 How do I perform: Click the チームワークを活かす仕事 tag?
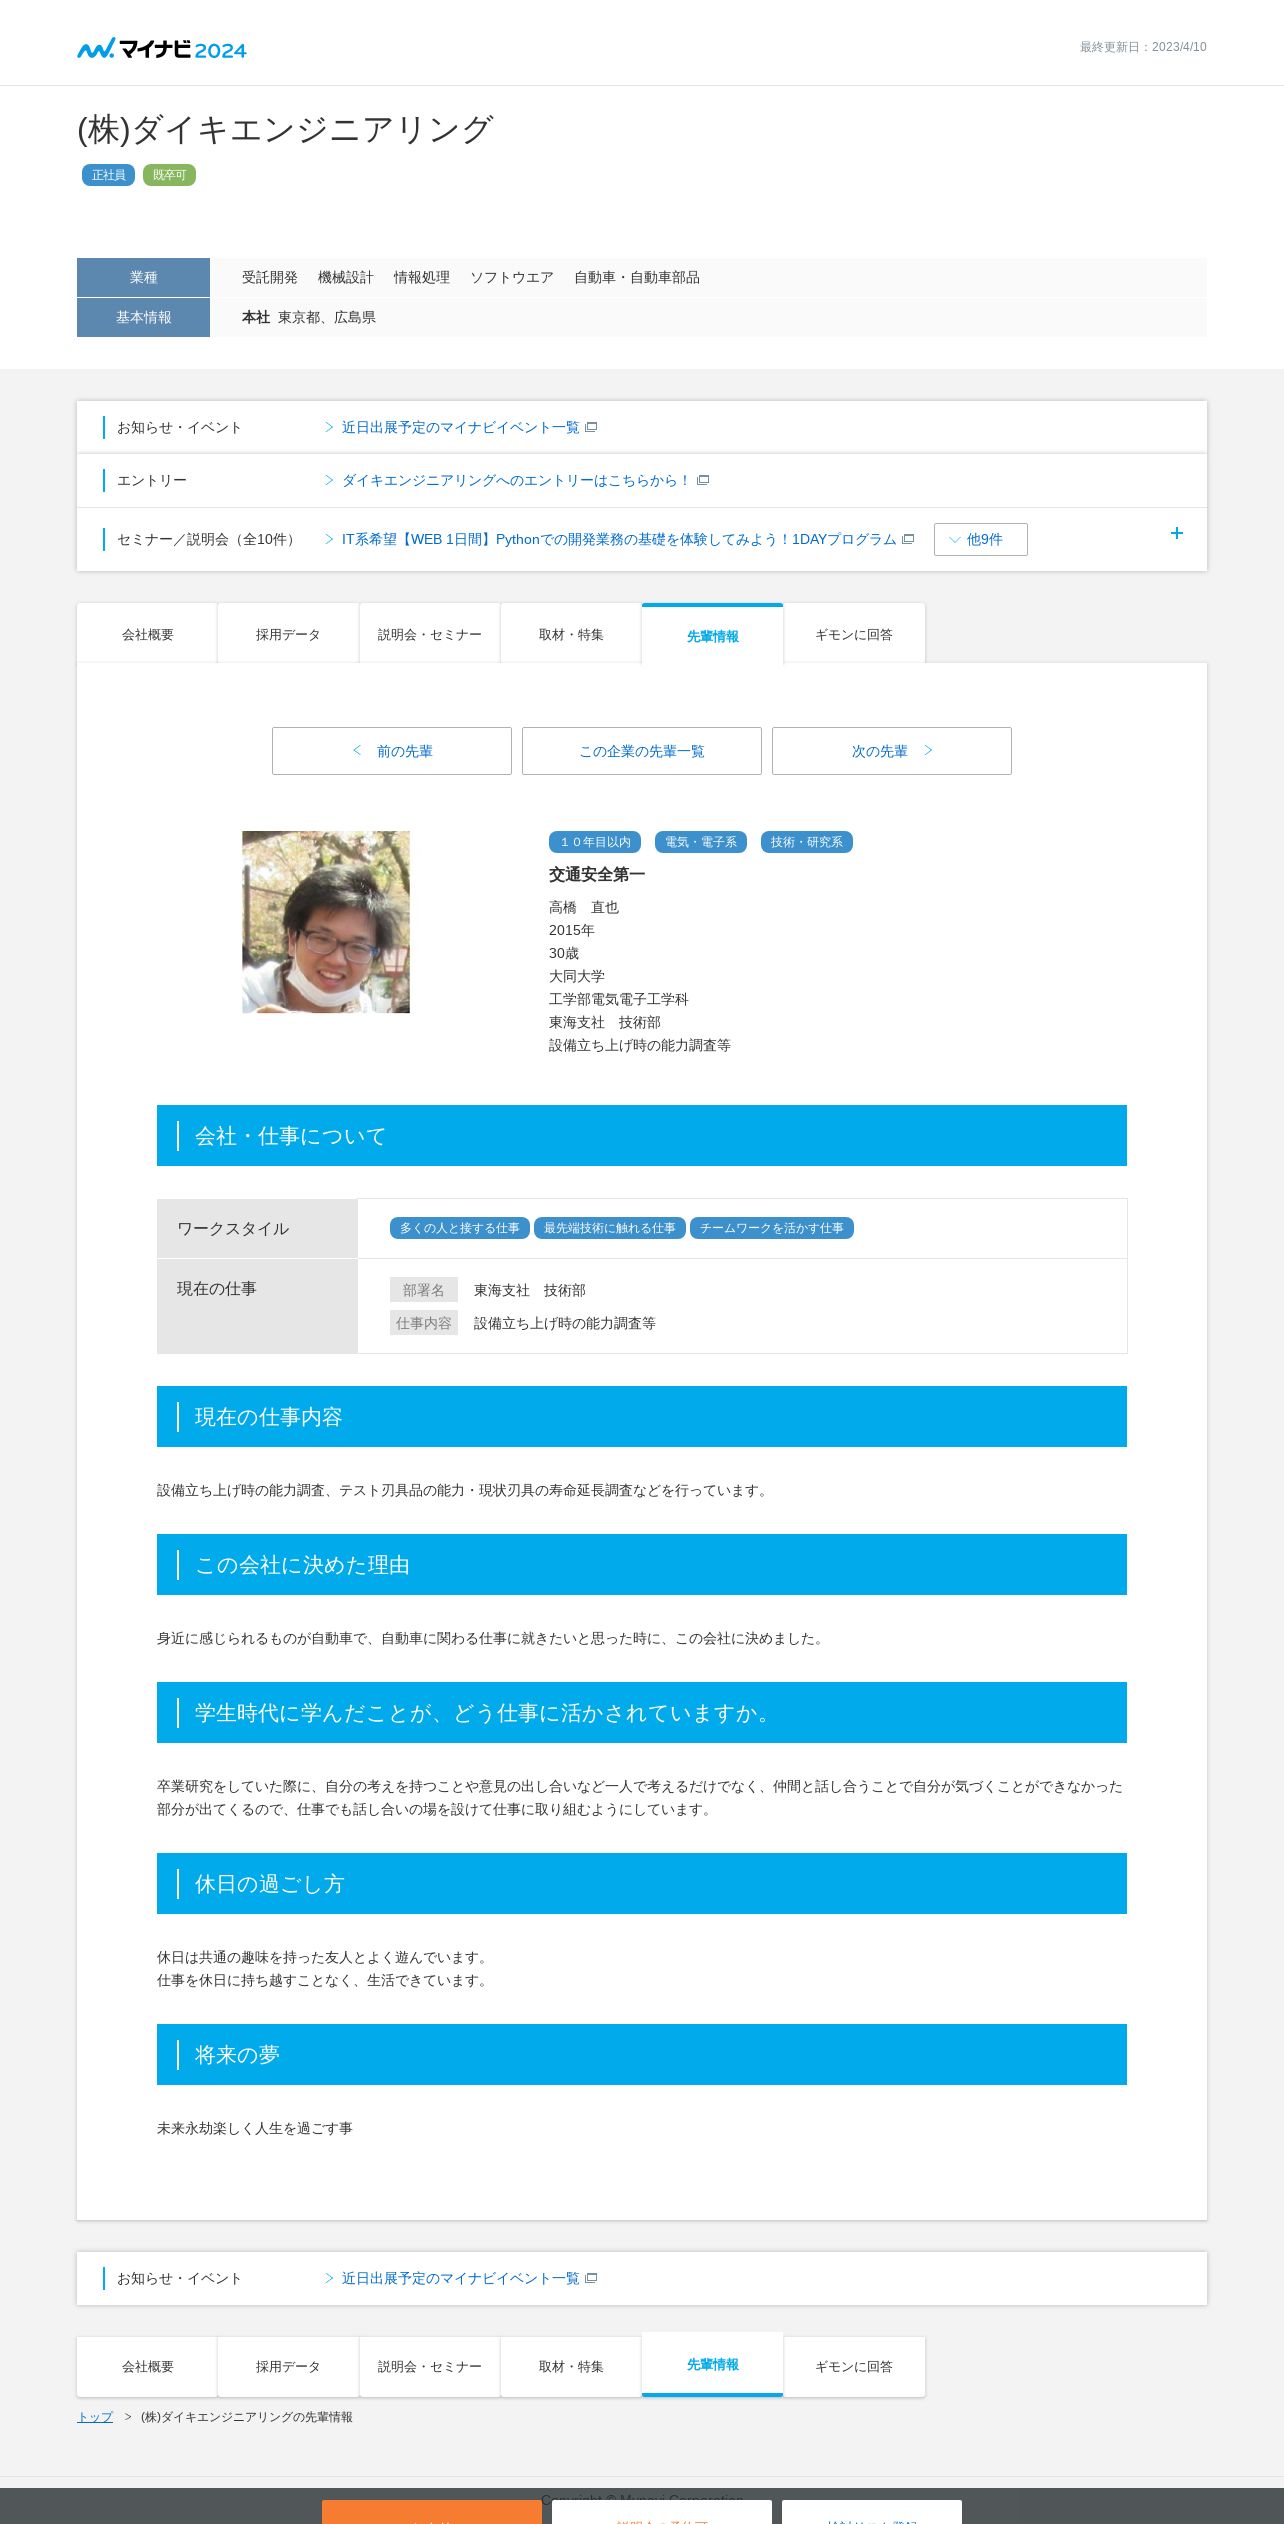pos(772,1228)
